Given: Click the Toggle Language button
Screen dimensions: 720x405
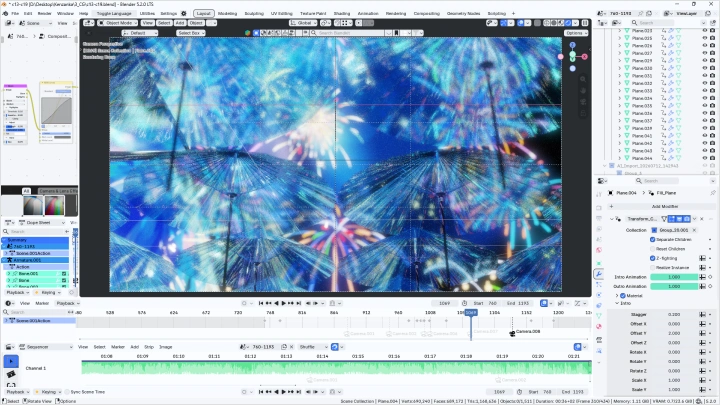Looking at the screenshot, I should (x=113, y=13).
